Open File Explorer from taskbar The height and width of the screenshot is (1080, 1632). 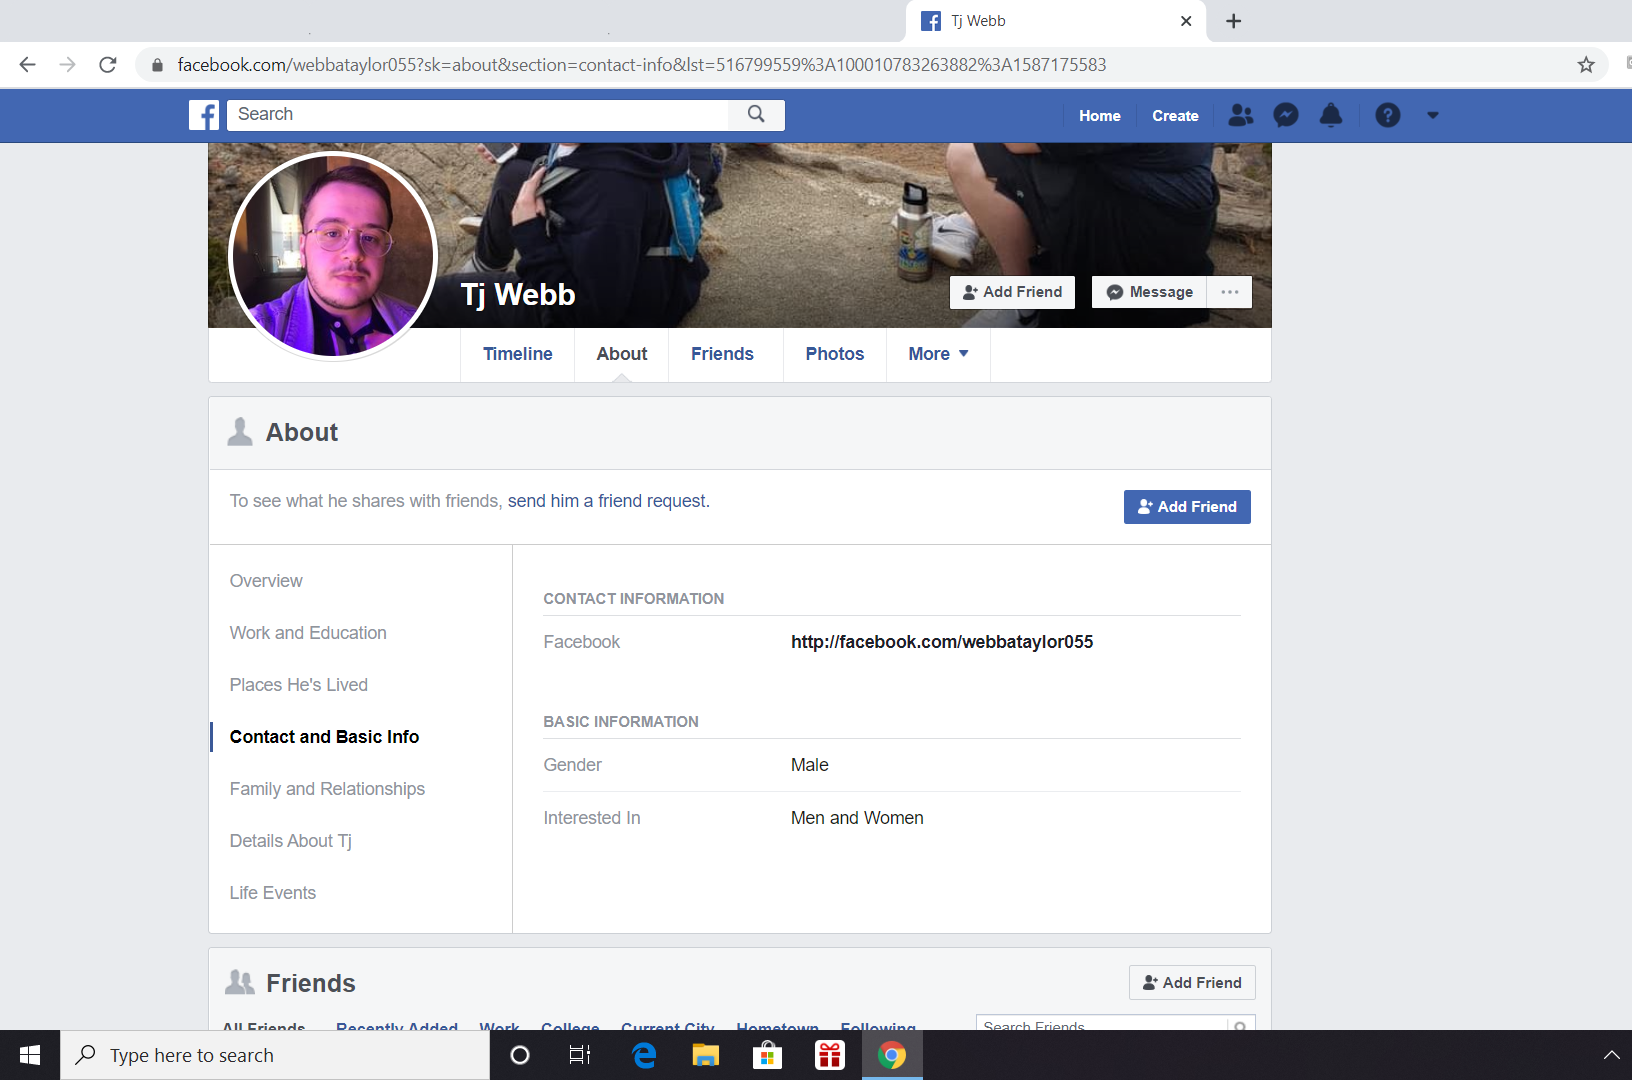pyautogui.click(x=706, y=1055)
